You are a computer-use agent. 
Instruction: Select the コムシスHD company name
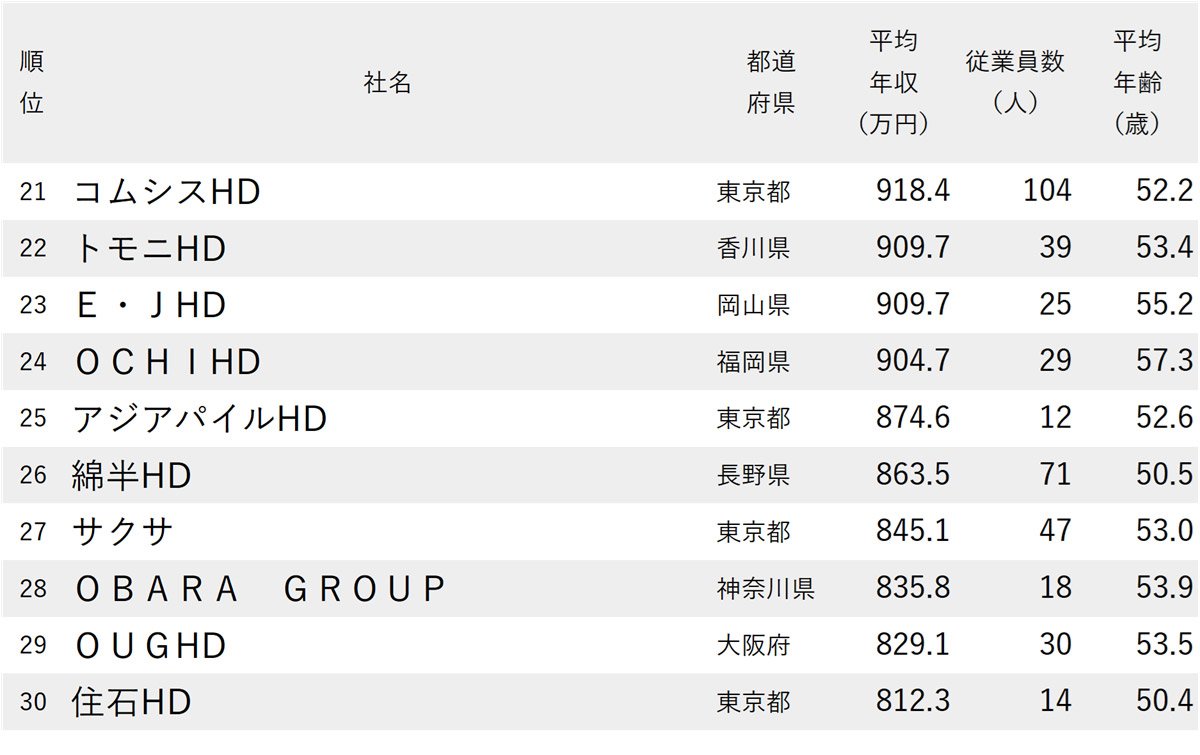click(167, 192)
